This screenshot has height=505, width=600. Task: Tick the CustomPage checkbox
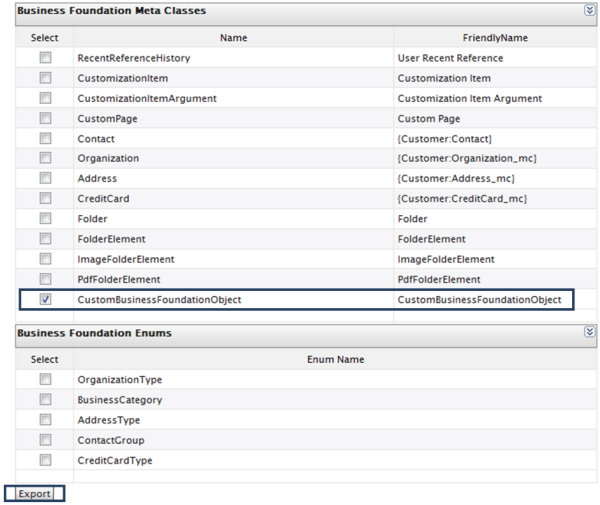coord(45,118)
